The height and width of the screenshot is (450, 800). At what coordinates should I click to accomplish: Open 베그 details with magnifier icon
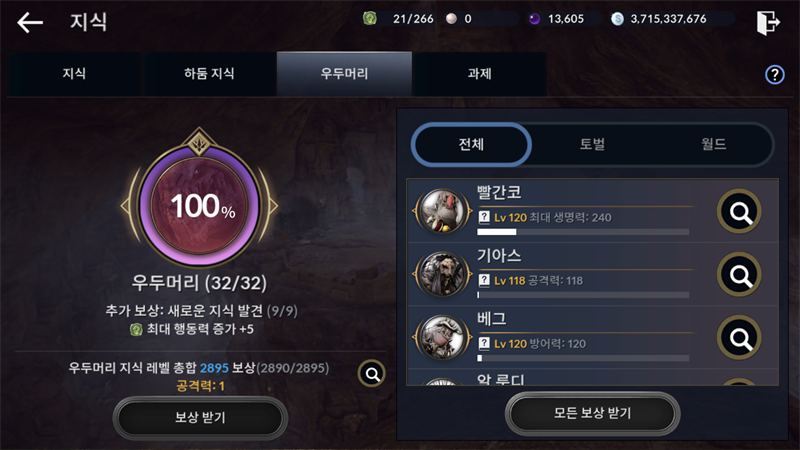coord(739,338)
